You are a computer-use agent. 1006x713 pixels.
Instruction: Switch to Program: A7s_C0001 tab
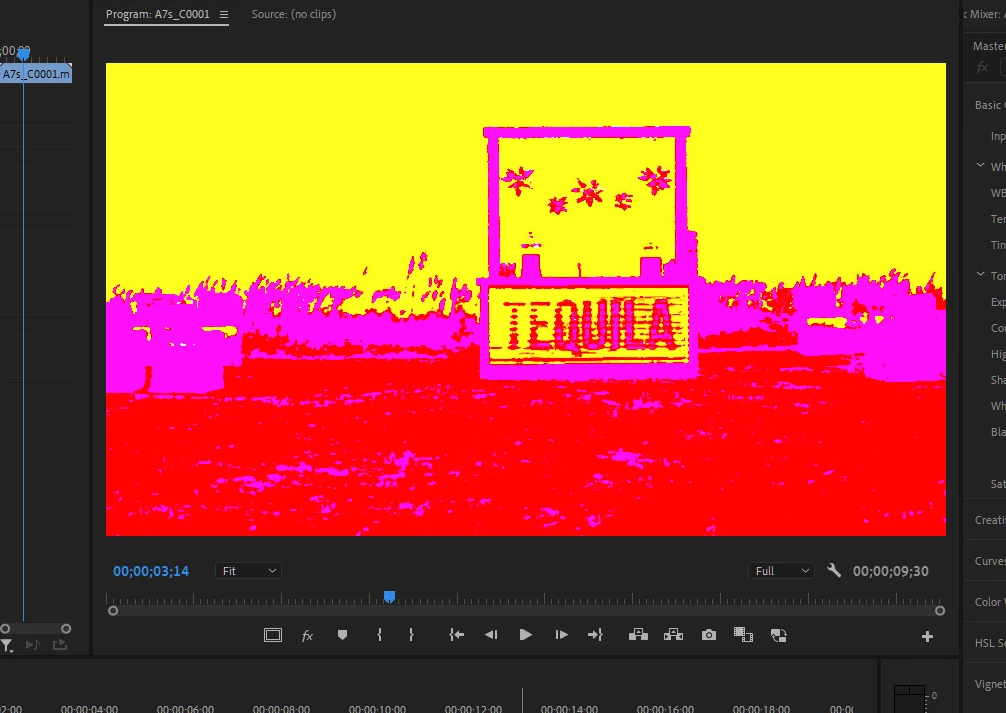[158, 14]
